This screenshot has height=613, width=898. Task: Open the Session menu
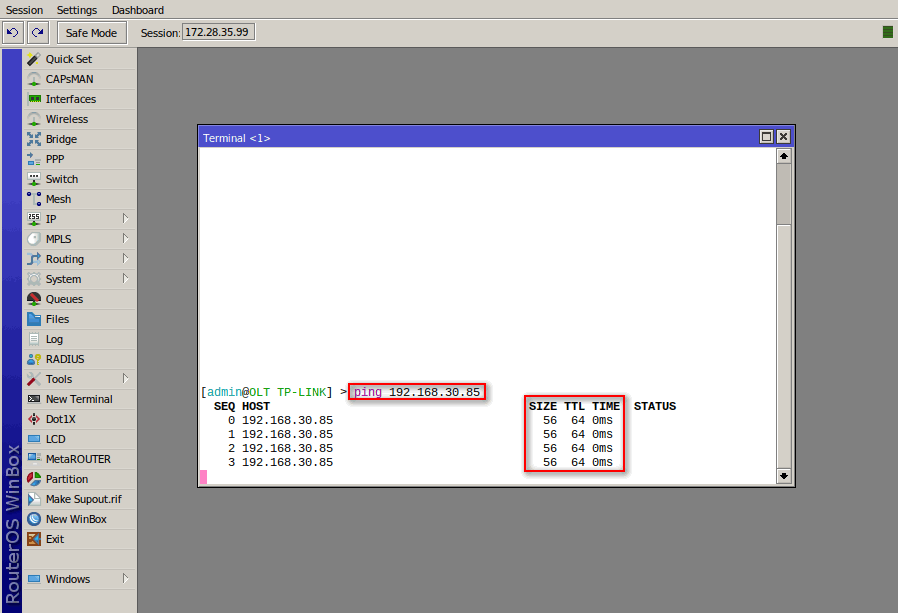[x=25, y=10]
